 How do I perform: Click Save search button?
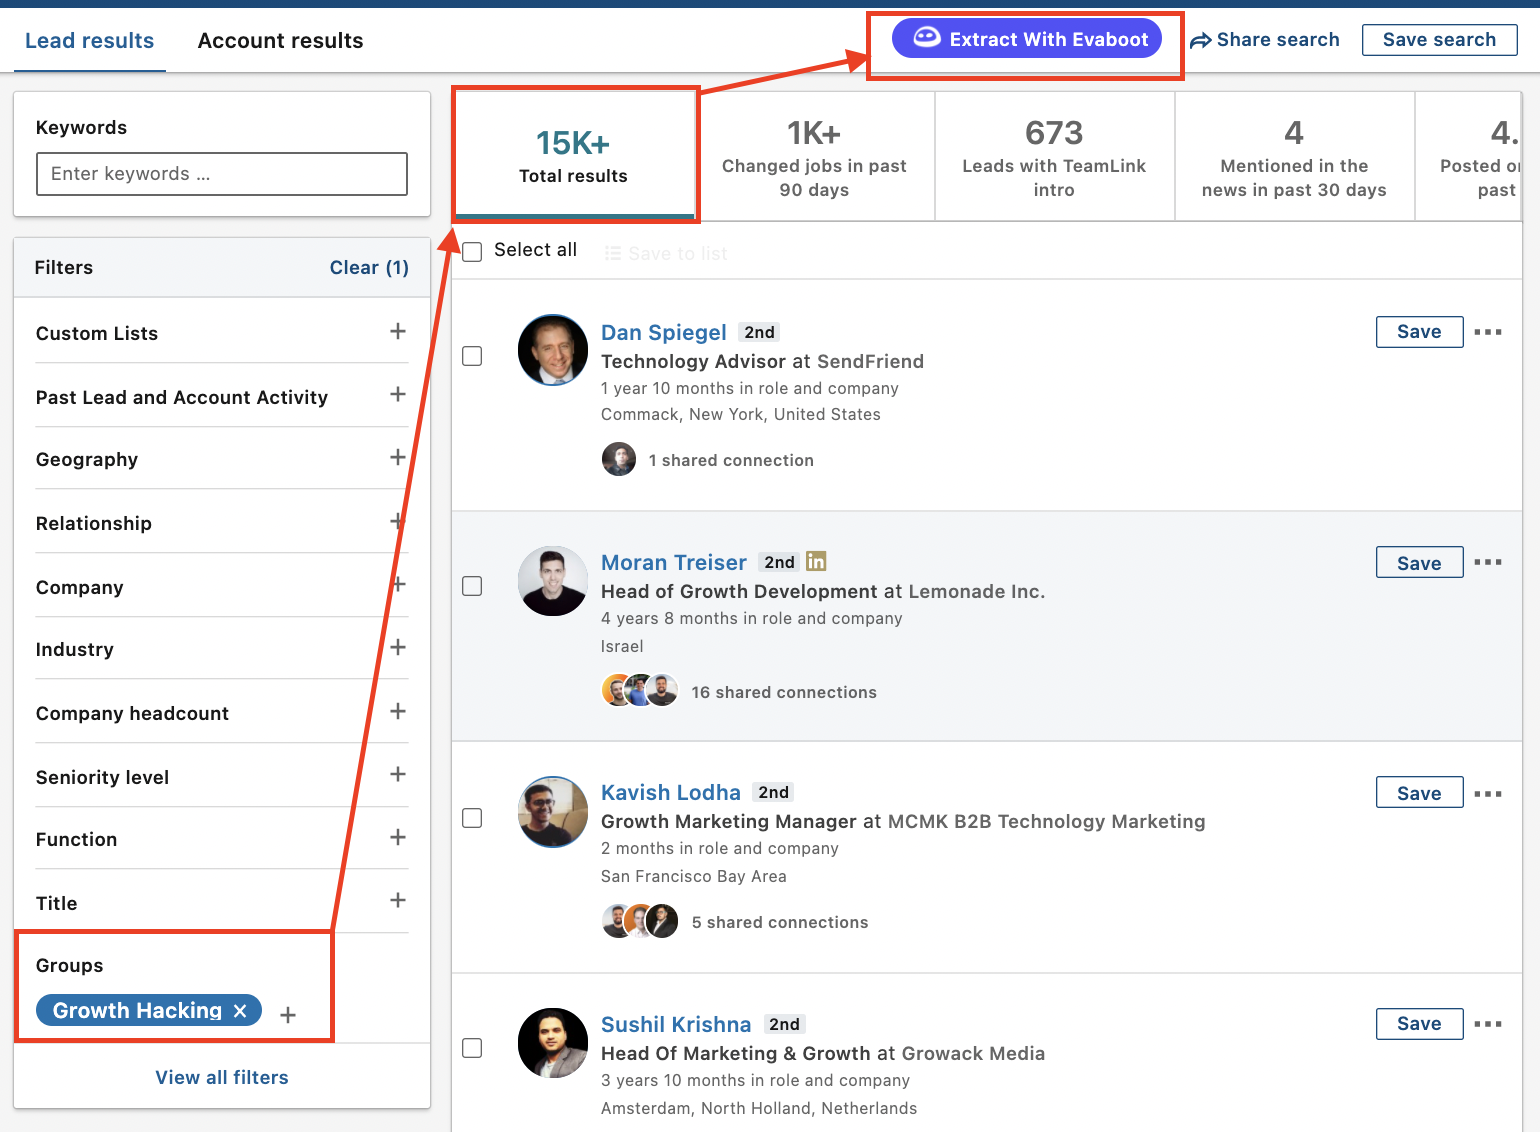pos(1439,40)
